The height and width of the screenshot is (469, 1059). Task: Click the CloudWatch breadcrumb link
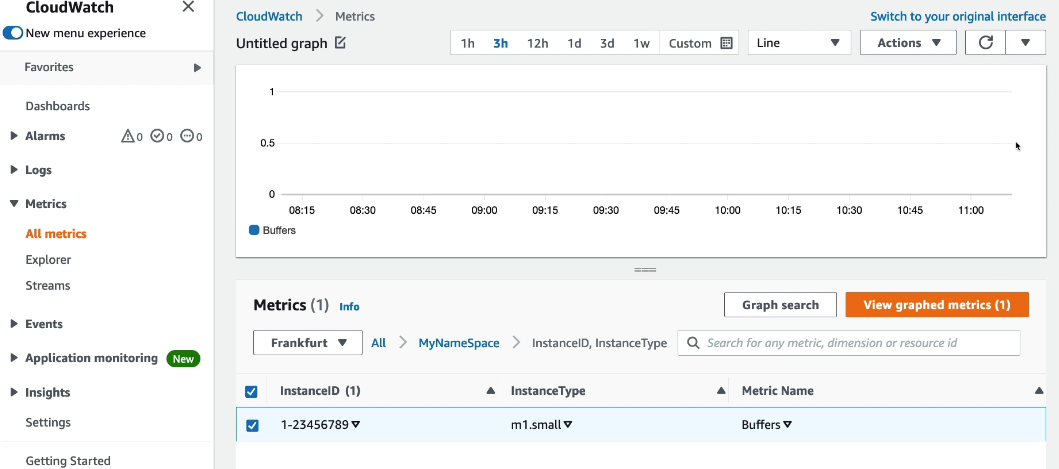[269, 16]
